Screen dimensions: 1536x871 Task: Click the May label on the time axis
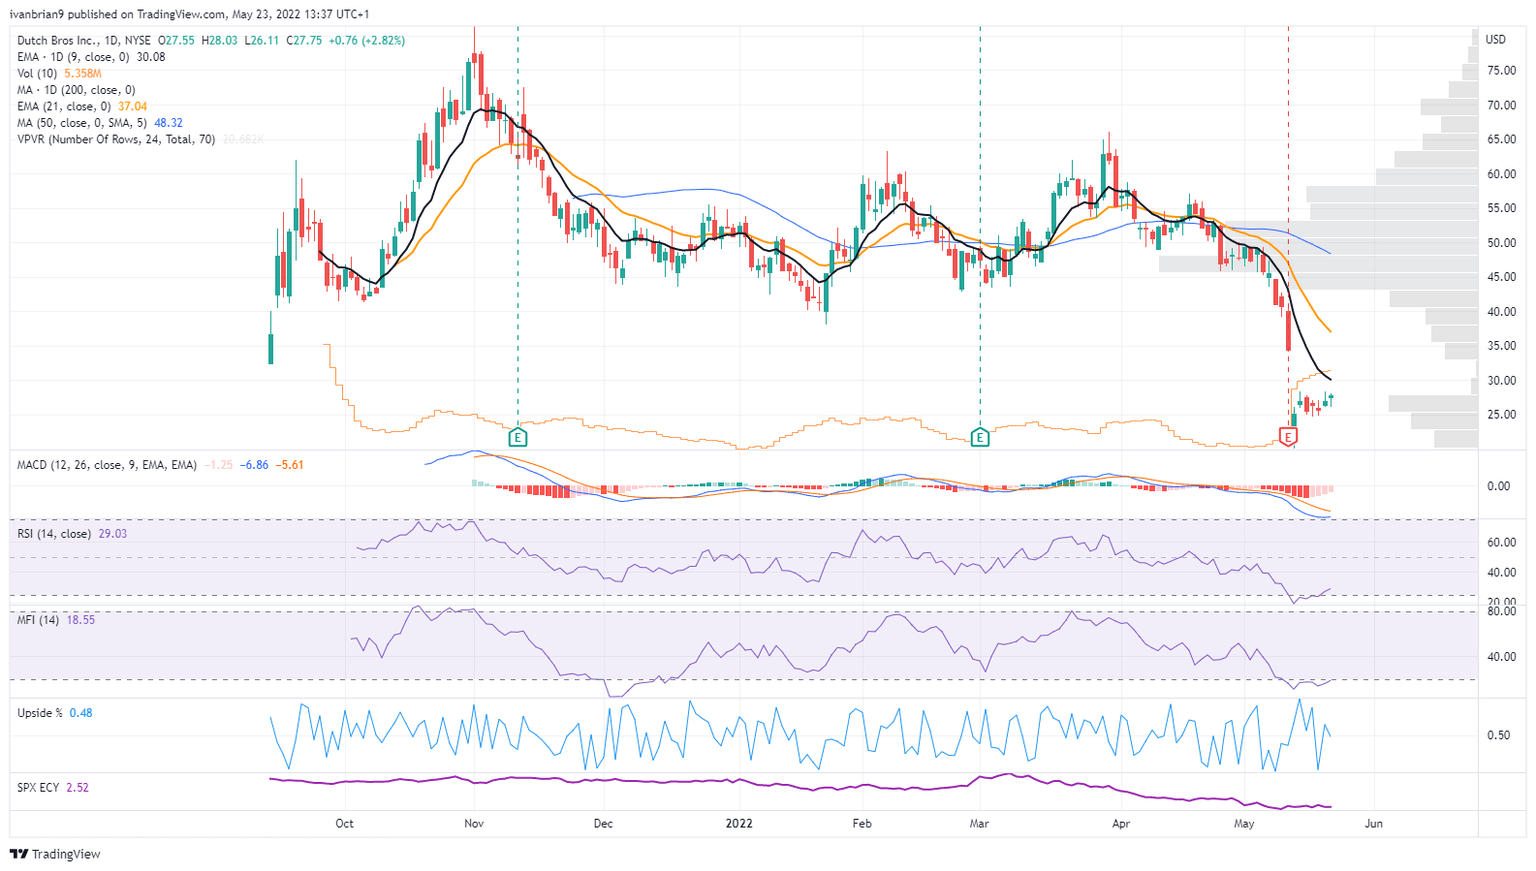pos(1244,824)
